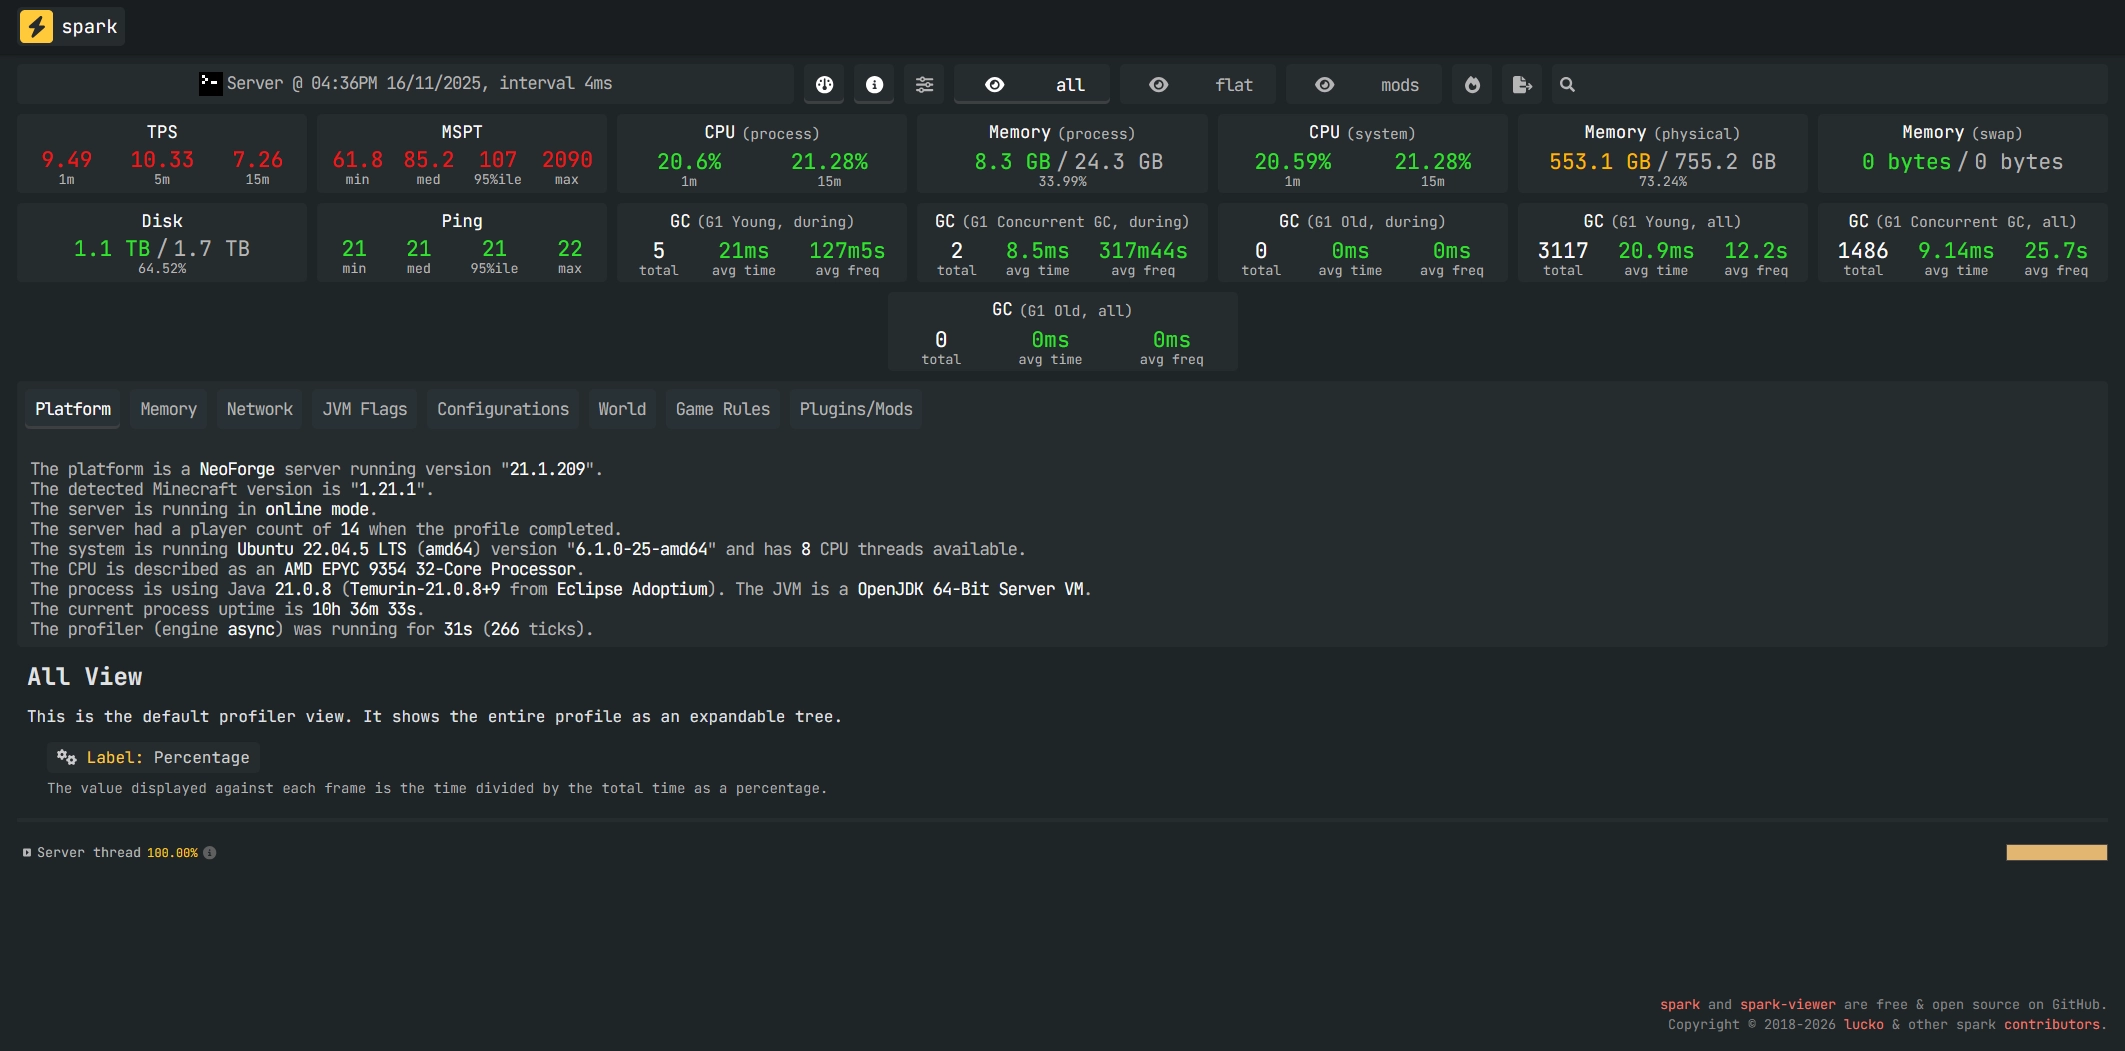2125x1051 pixels.
Task: Click the spark lightning bolt logo
Action: point(37,27)
